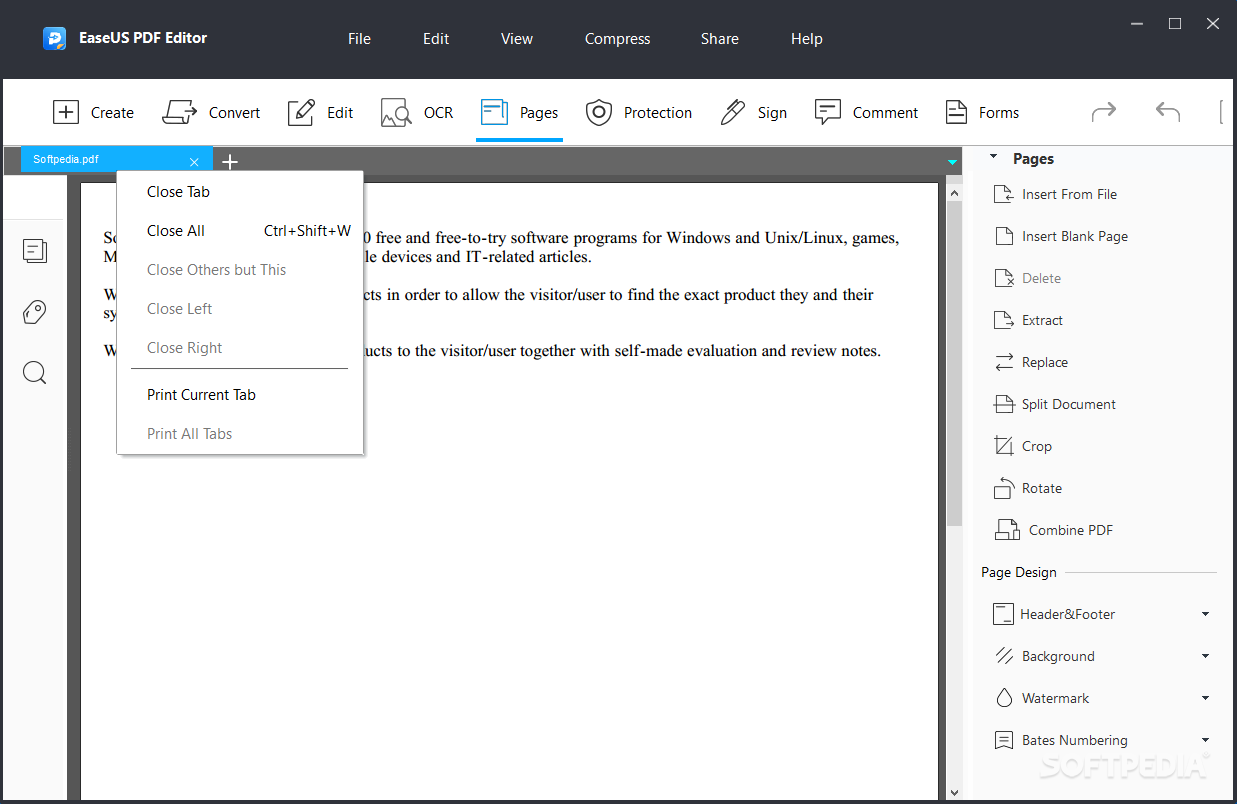Click the redo arrow icon
1237x804 pixels.
(1103, 112)
